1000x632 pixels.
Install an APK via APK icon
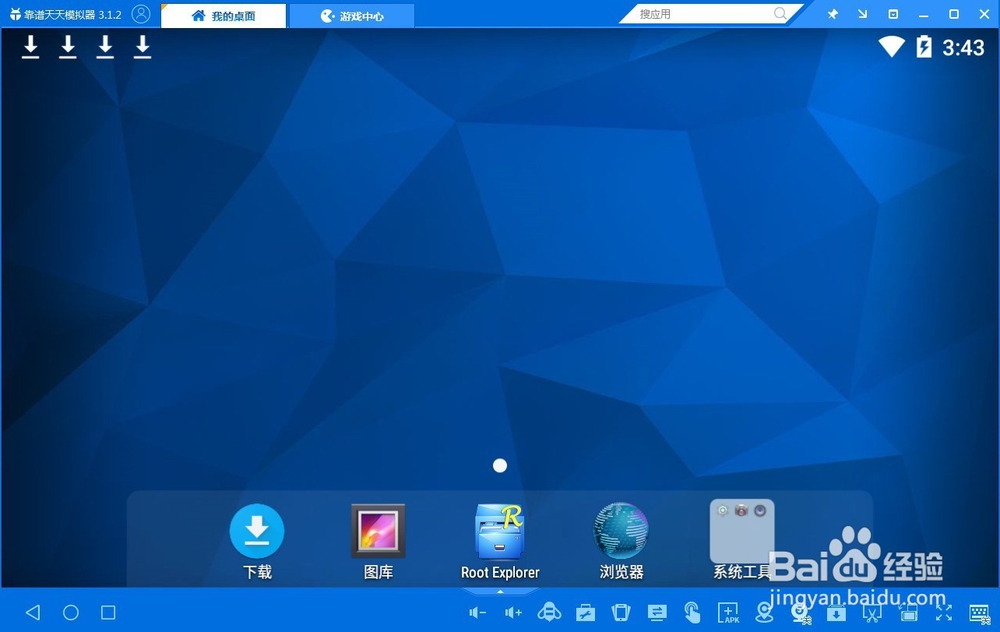(728, 613)
